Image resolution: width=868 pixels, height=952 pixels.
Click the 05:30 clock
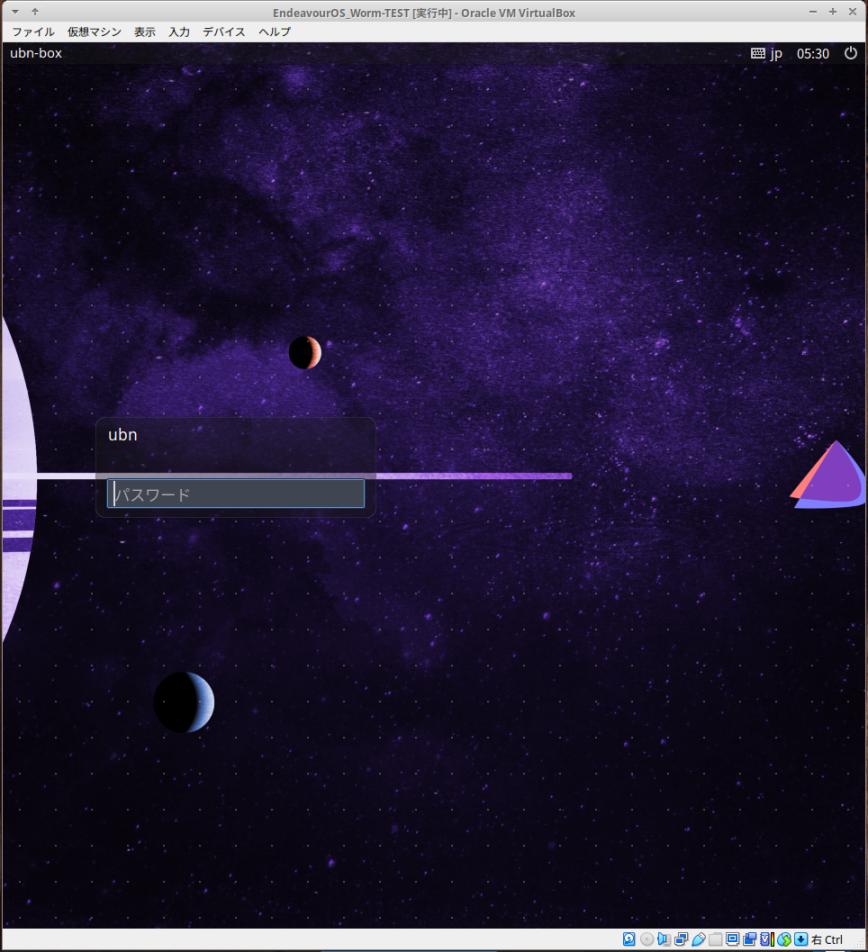pos(813,54)
